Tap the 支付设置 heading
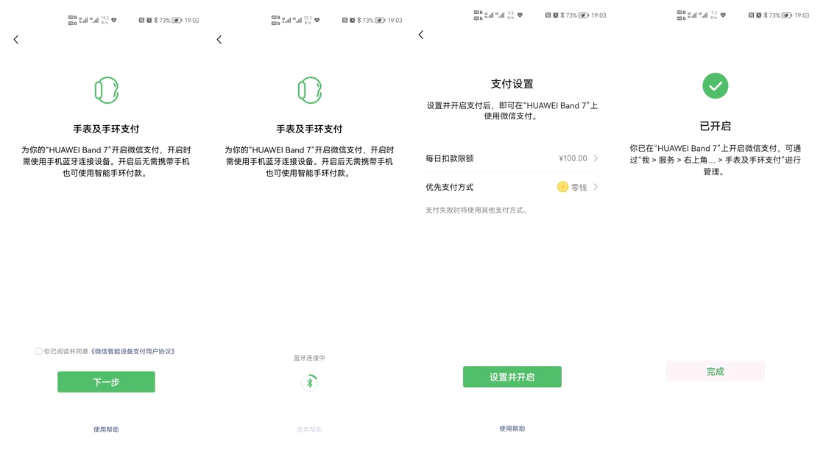 click(x=512, y=84)
